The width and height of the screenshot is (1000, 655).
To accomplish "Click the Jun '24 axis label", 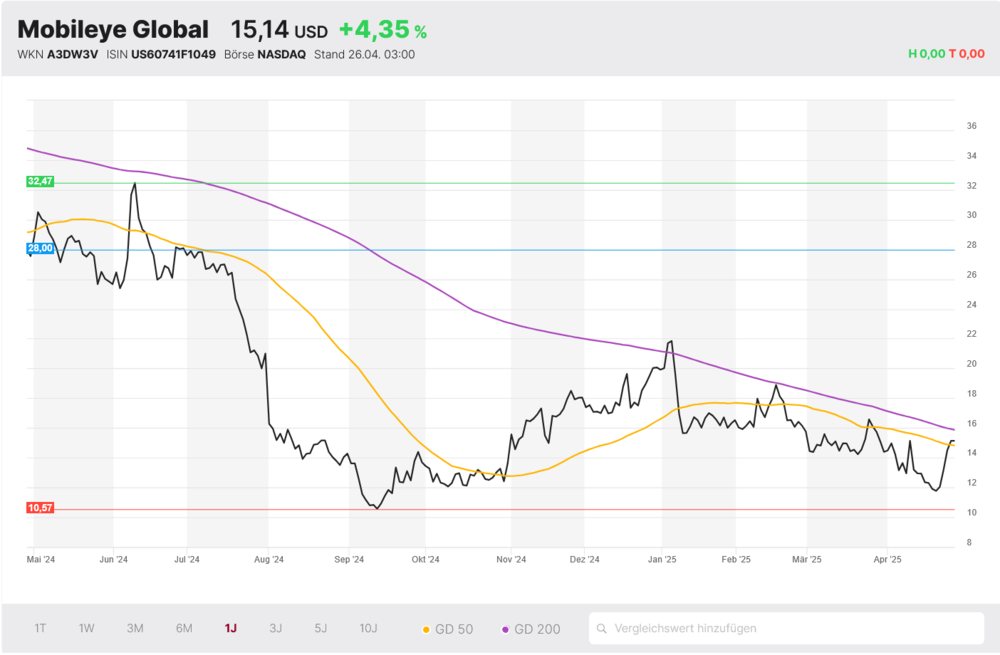I will click(114, 559).
